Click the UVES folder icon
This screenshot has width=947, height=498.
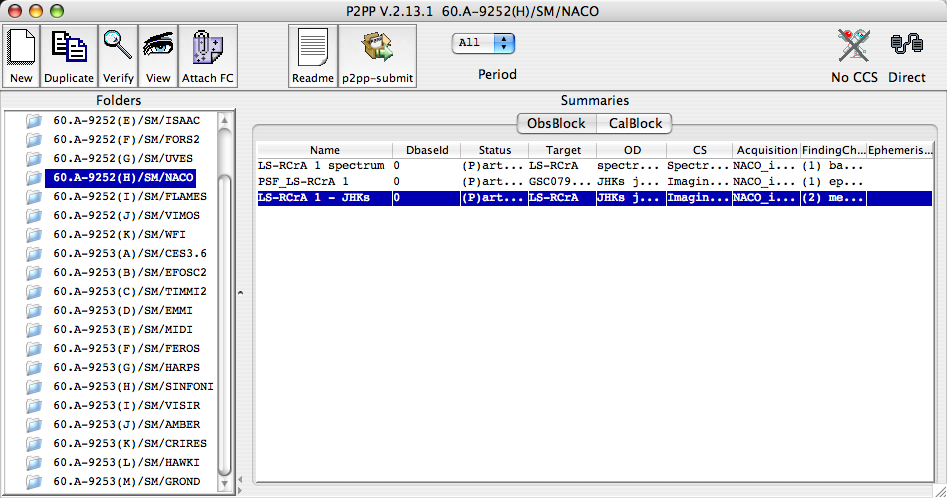pyautogui.click(x=34, y=159)
